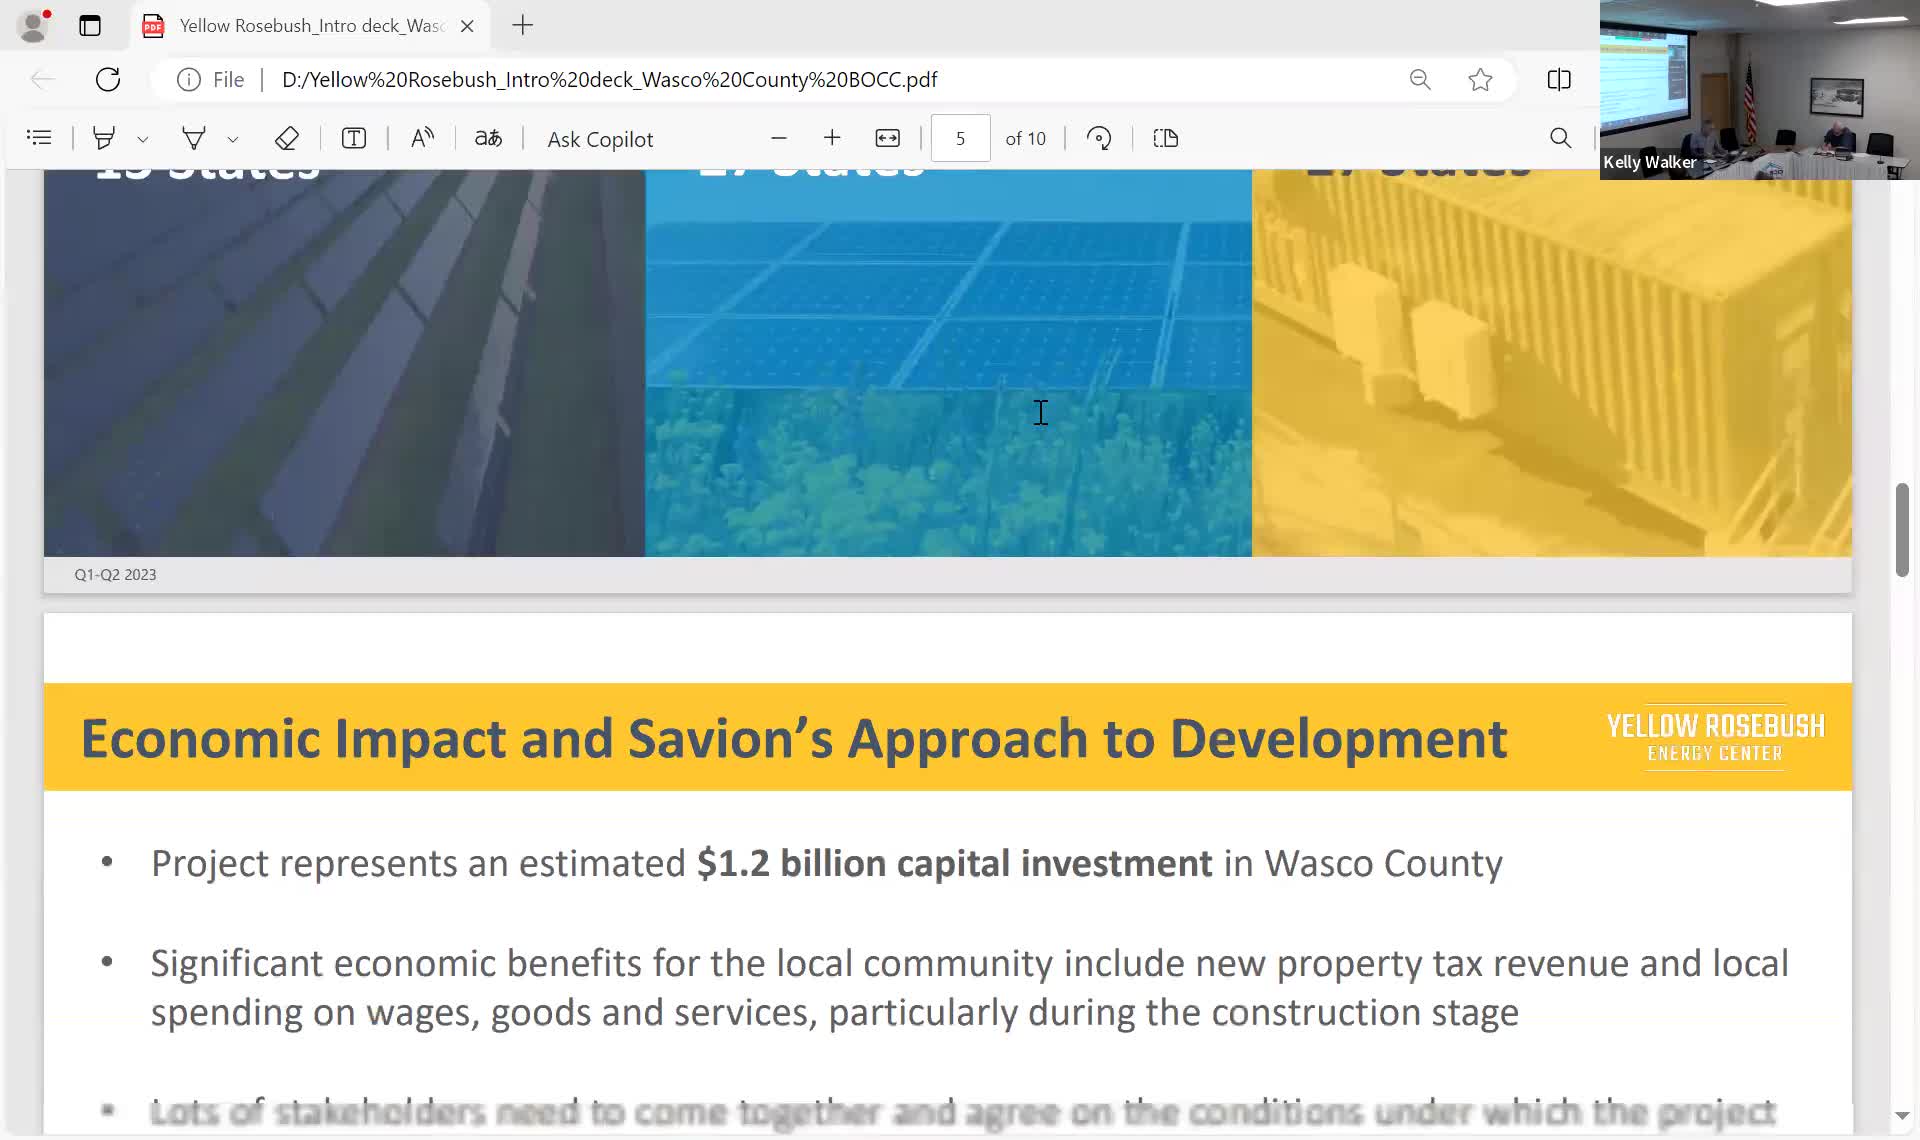
Task: Expand the Highlight tool options
Action: point(143,139)
